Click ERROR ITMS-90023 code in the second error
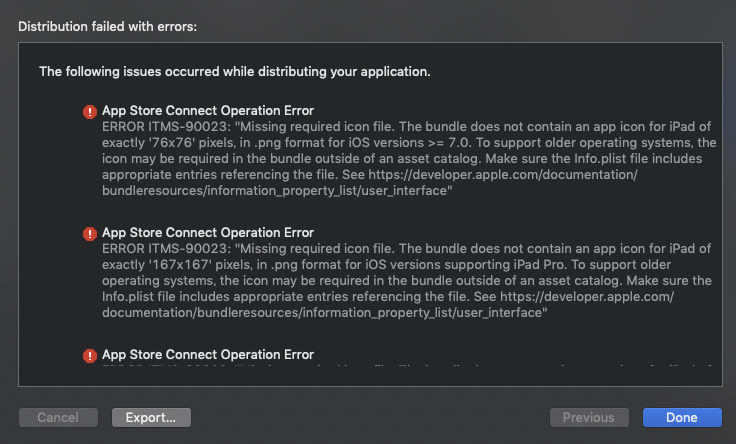Viewport: 736px width, 444px height. click(167, 249)
